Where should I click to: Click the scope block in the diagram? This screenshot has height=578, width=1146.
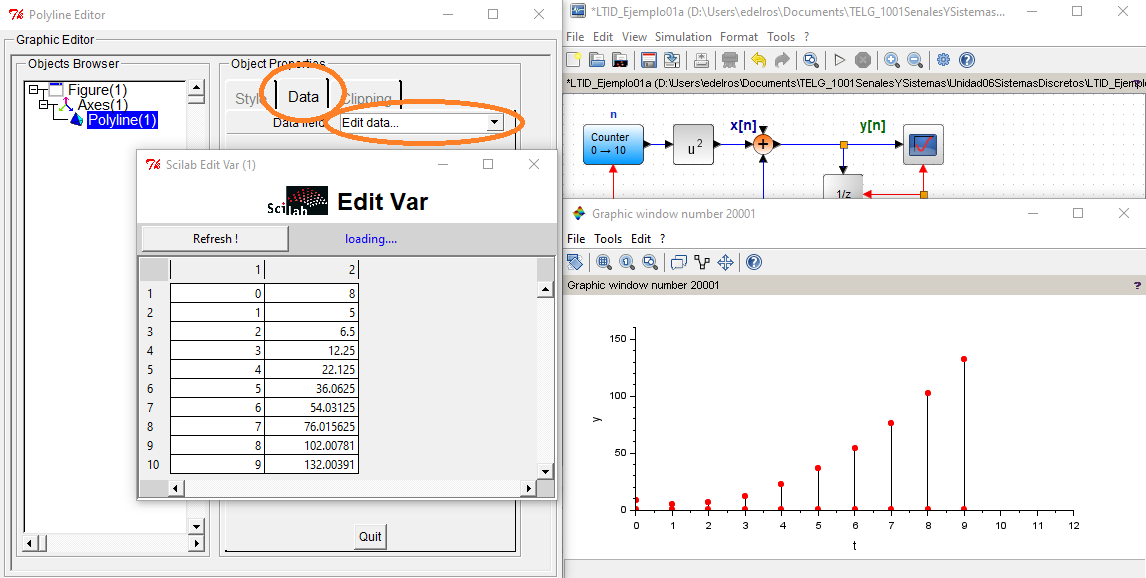(x=923, y=145)
